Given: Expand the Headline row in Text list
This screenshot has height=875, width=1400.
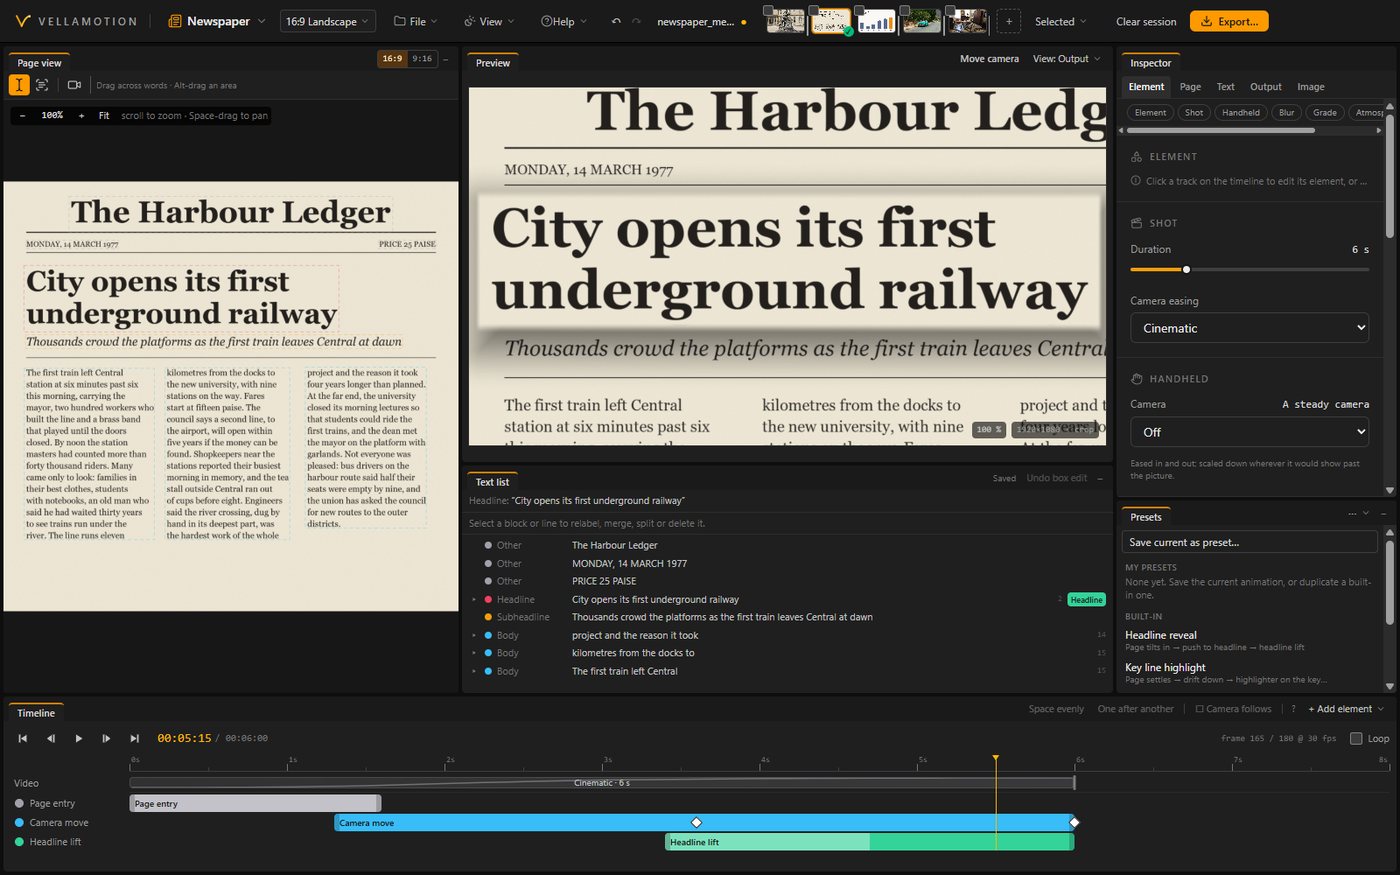Looking at the screenshot, I should tap(474, 600).
